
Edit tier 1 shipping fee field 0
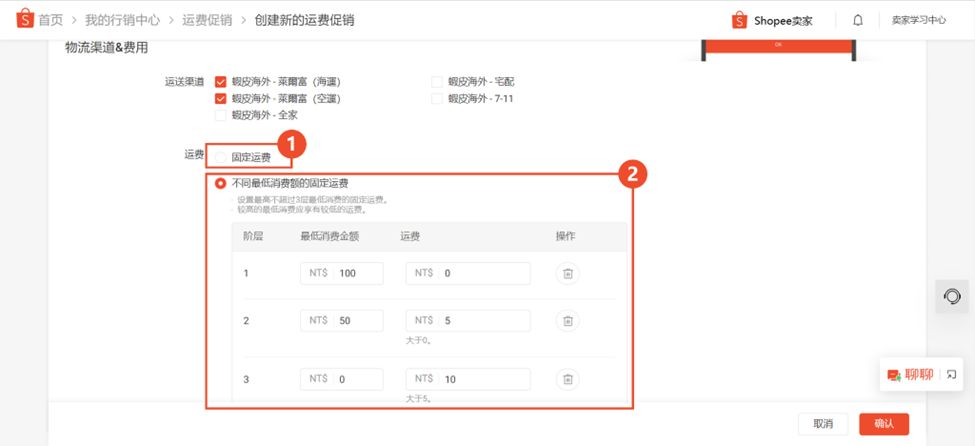468,273
